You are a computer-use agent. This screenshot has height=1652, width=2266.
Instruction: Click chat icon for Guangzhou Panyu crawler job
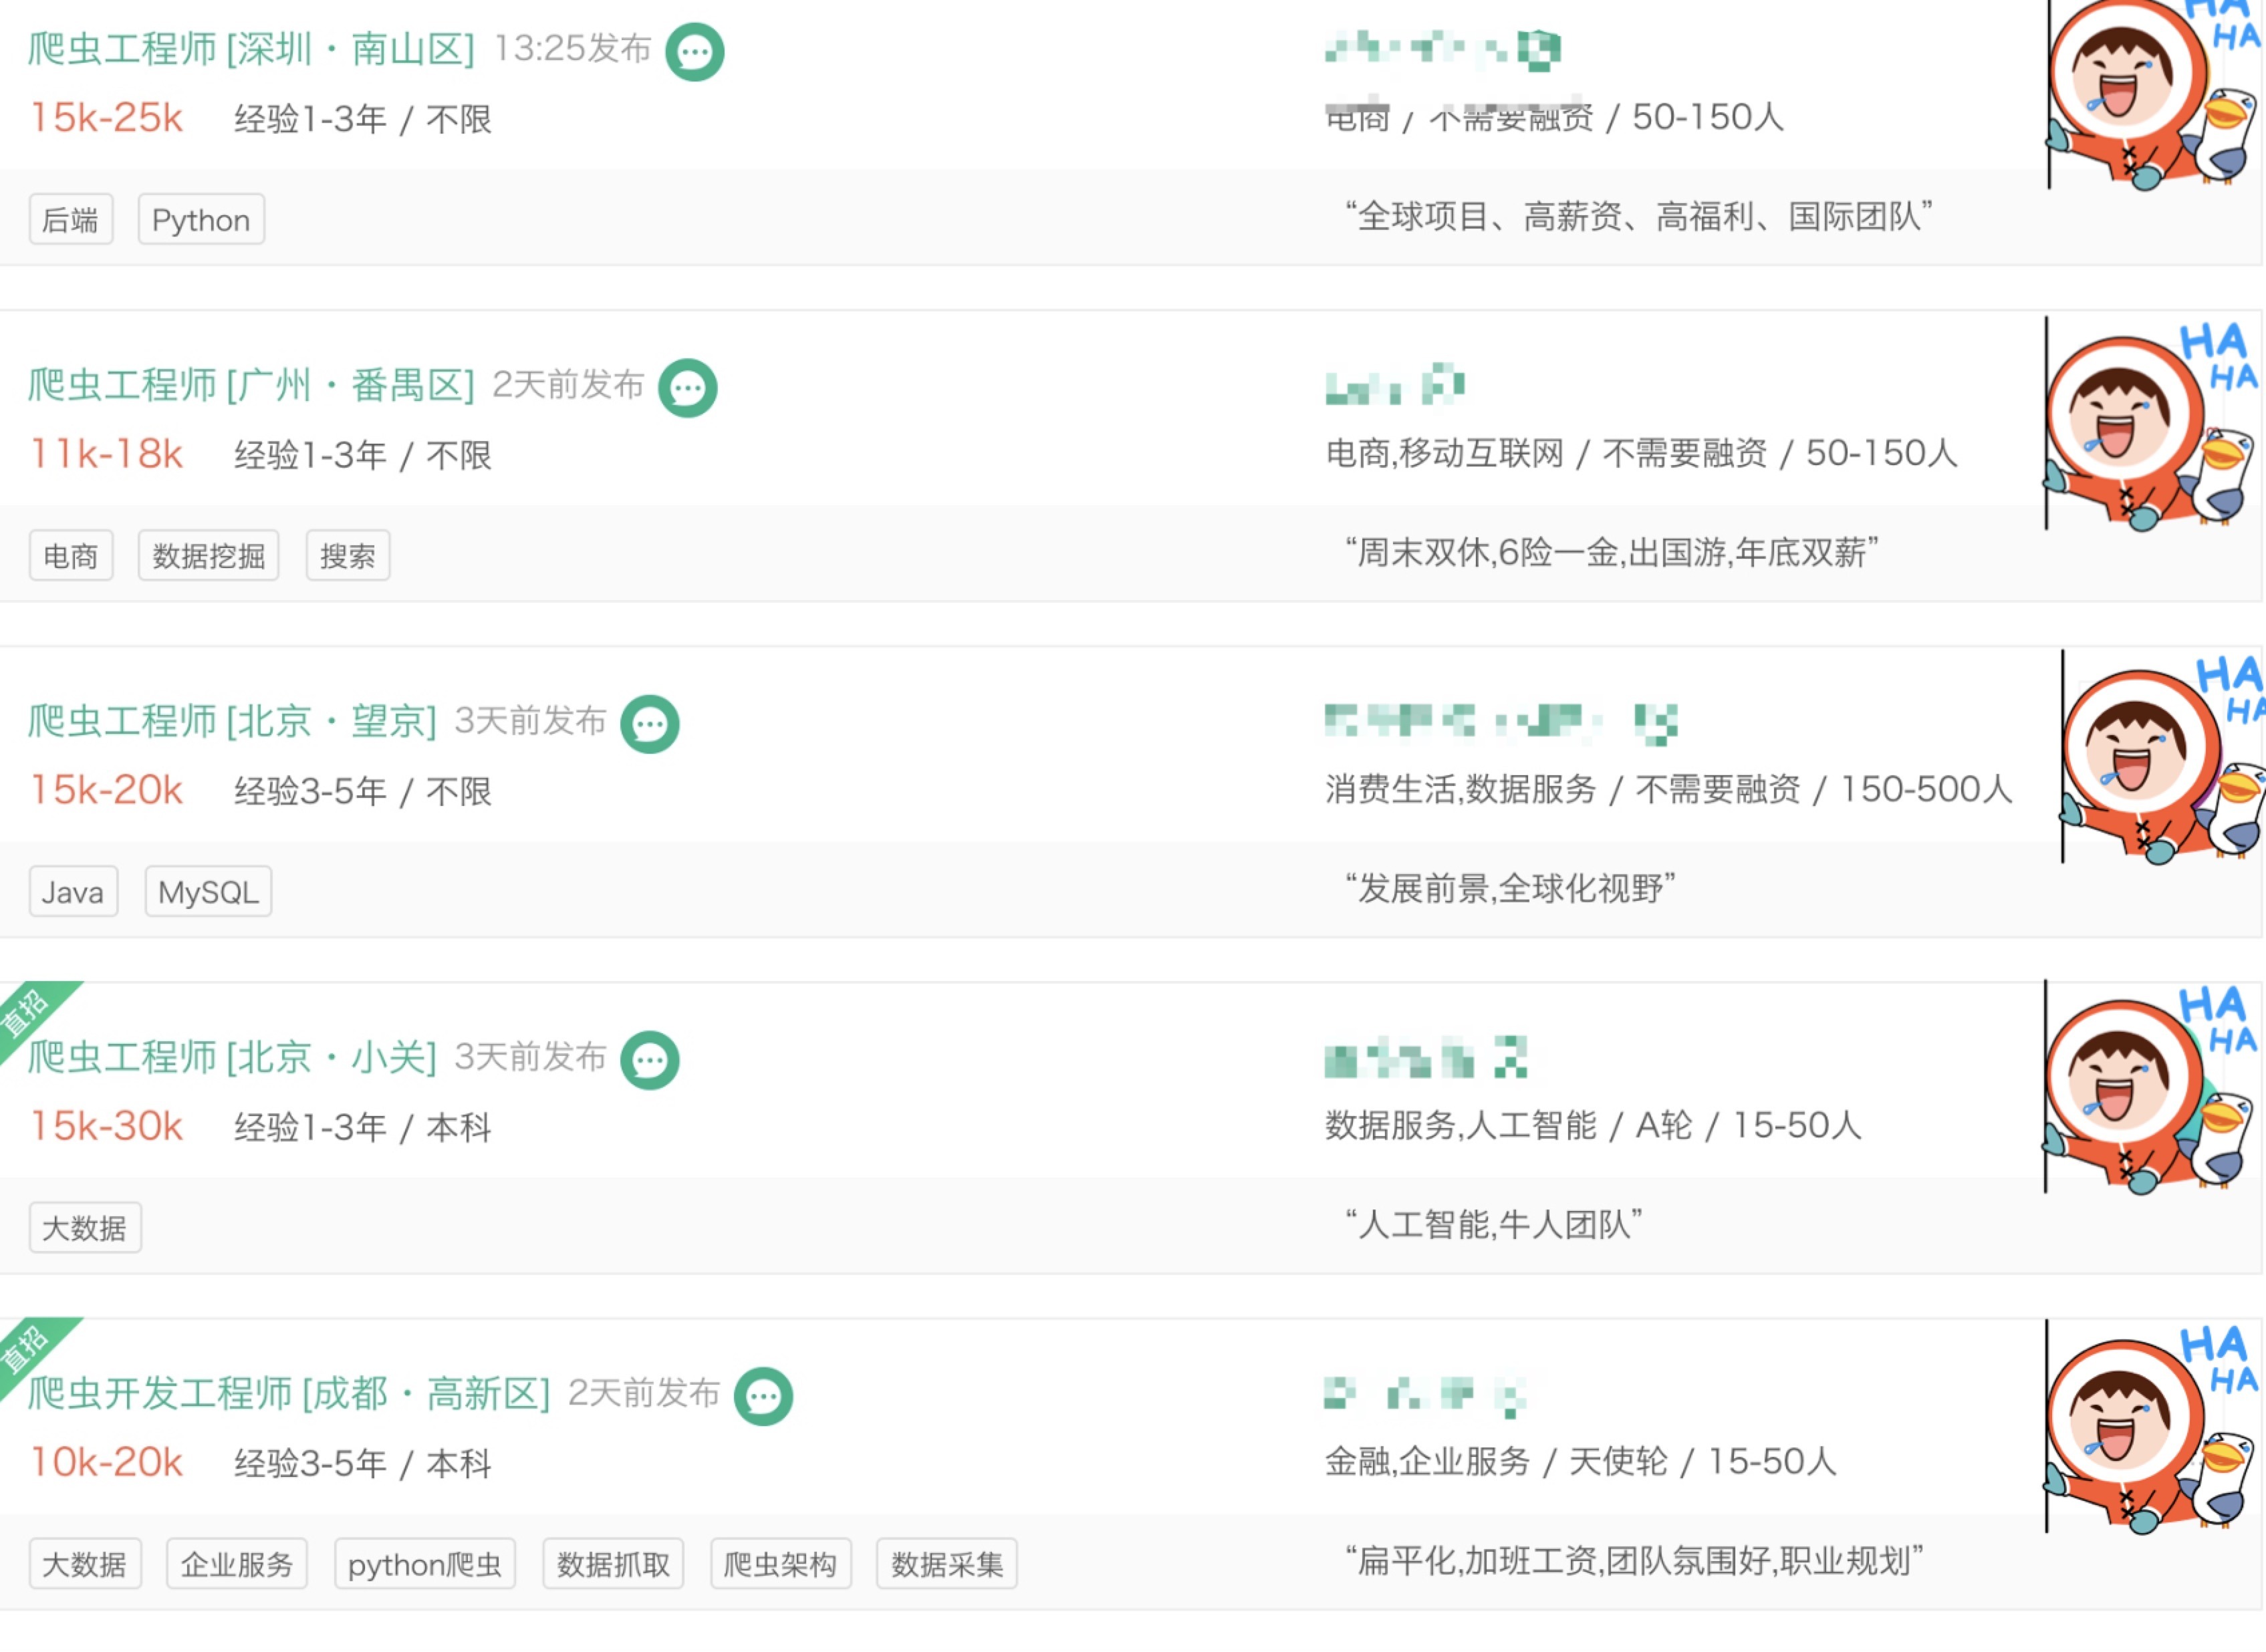pyautogui.click(x=688, y=388)
